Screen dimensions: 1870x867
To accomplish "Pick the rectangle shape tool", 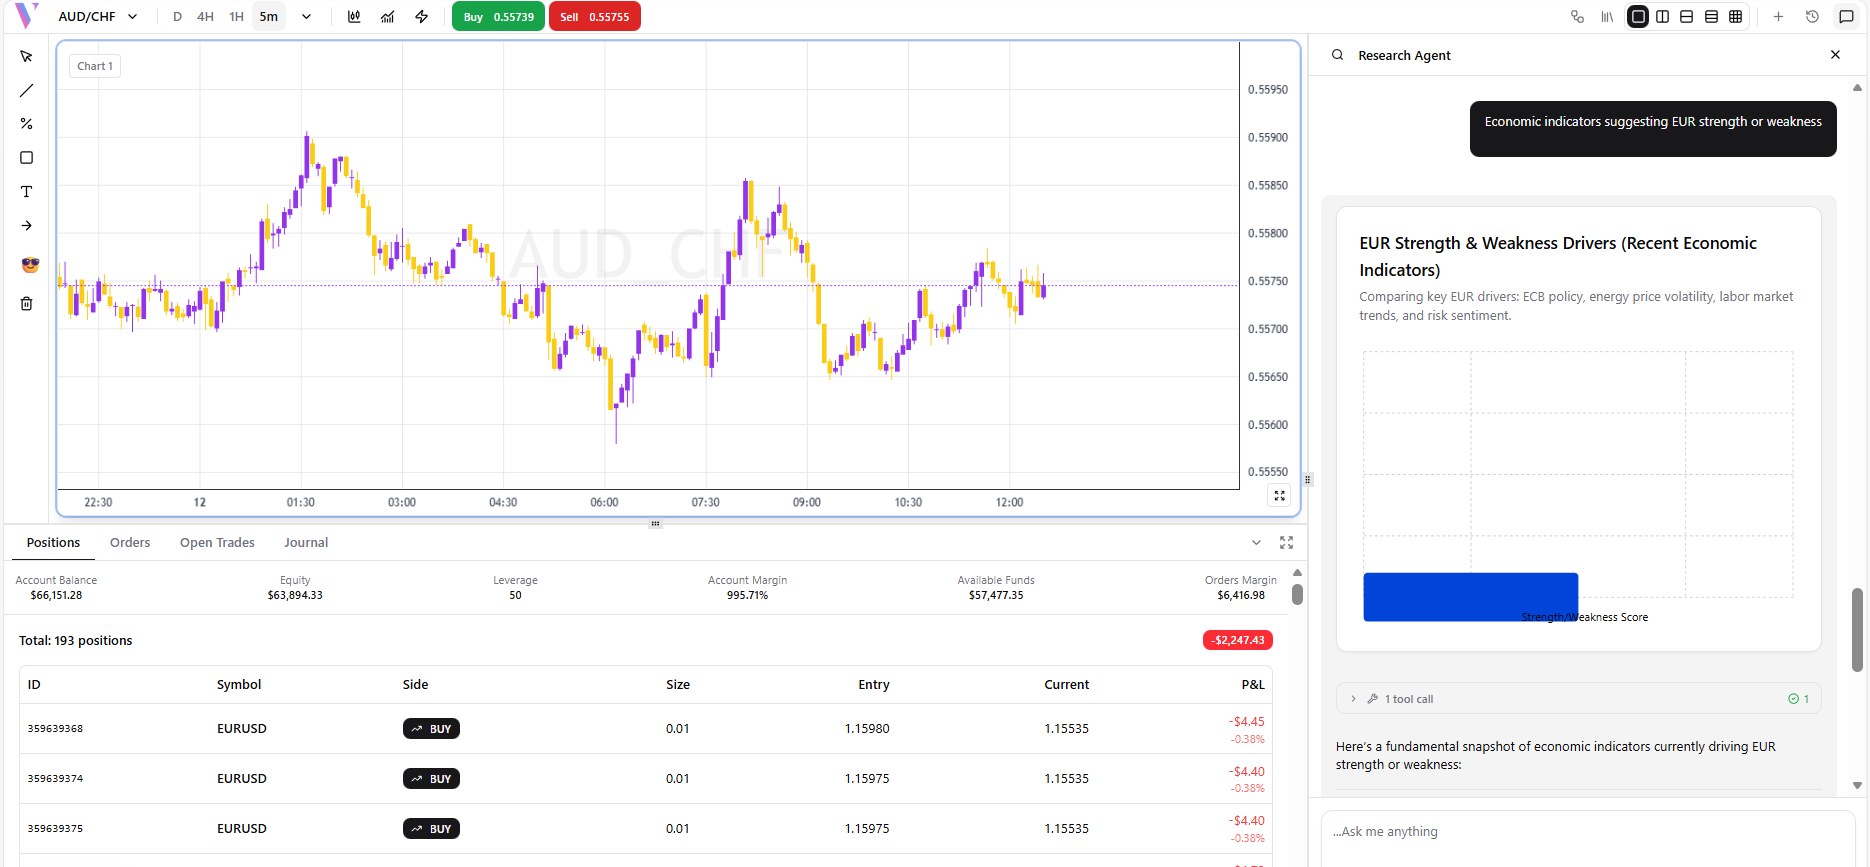I will pos(27,158).
